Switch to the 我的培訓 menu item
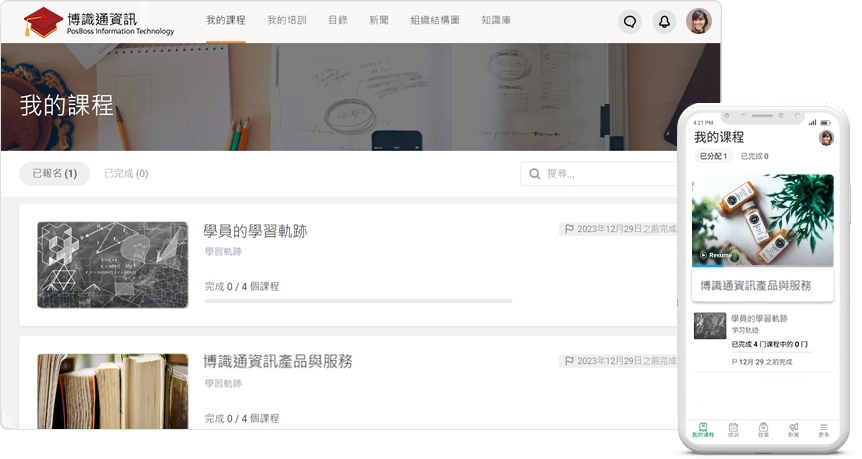This screenshot has height=459, width=862. [x=287, y=21]
